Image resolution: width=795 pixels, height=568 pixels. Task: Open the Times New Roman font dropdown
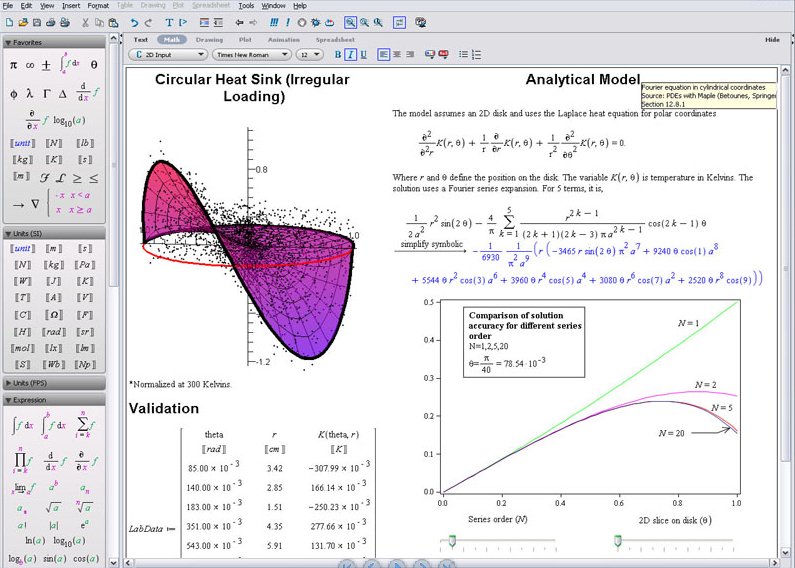[252, 54]
